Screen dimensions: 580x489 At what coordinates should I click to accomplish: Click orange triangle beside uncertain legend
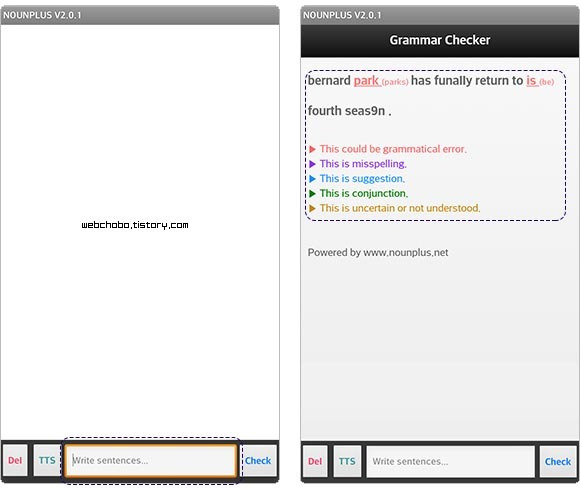[x=312, y=208]
